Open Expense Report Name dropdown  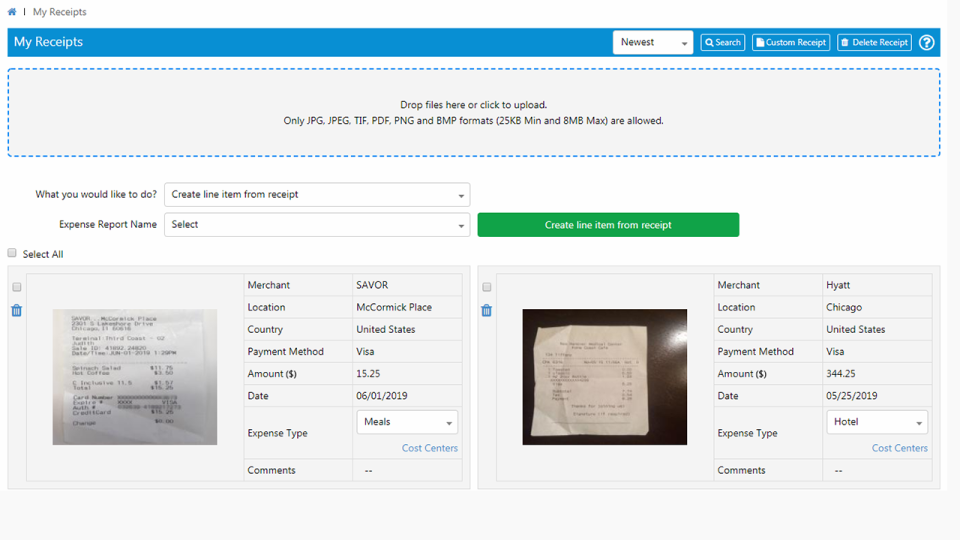click(317, 225)
